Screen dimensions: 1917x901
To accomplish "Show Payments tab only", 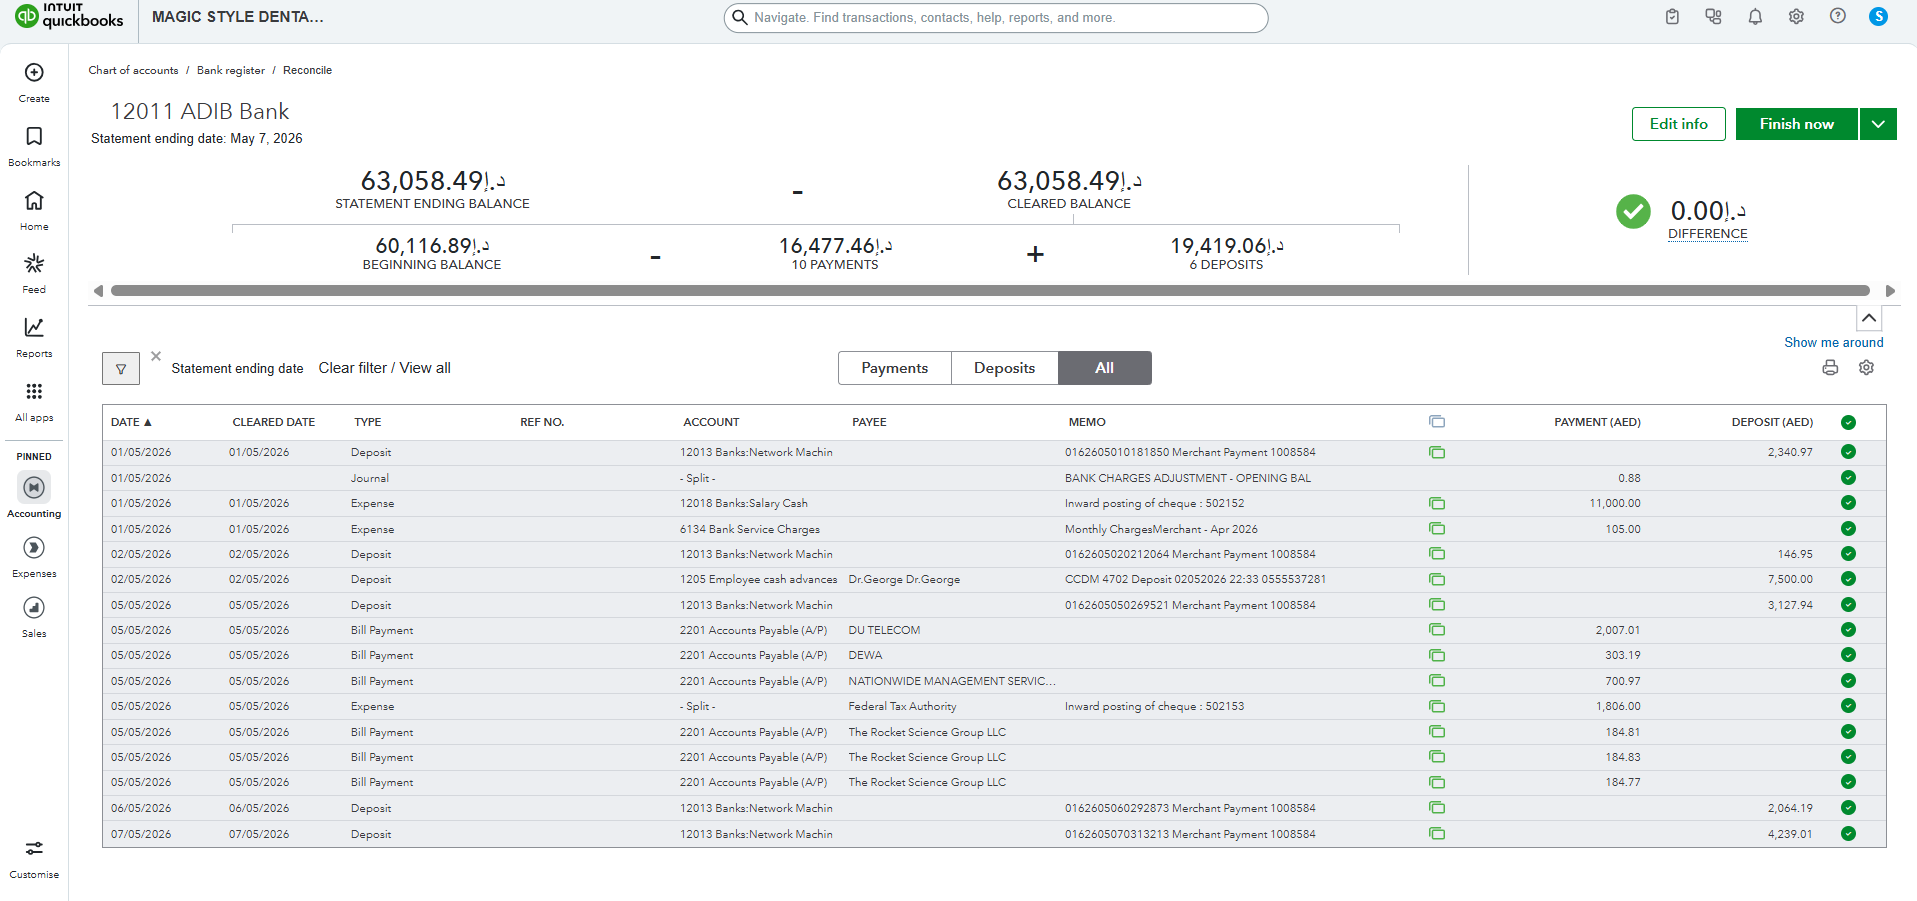I will pos(895,368).
